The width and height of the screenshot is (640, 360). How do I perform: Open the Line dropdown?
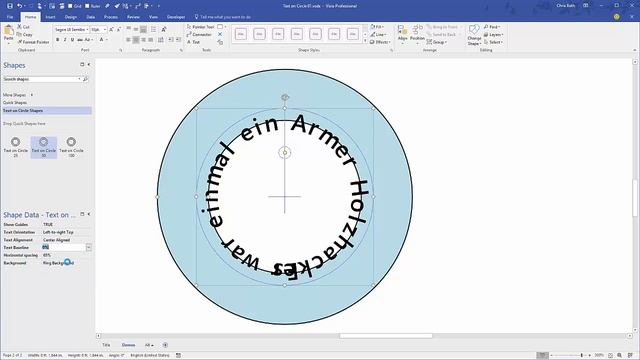pyautogui.click(x=378, y=34)
